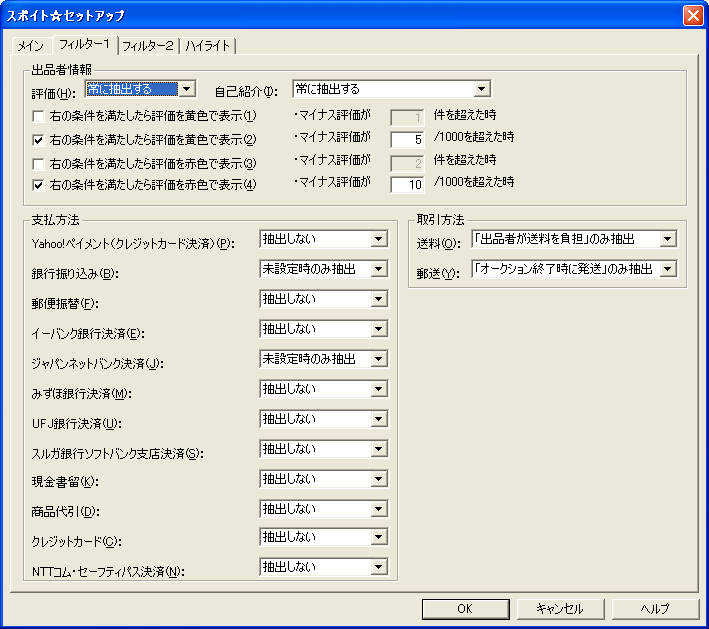Click the disabled count field showing 1
This screenshot has height=629, width=709.
coord(407,118)
